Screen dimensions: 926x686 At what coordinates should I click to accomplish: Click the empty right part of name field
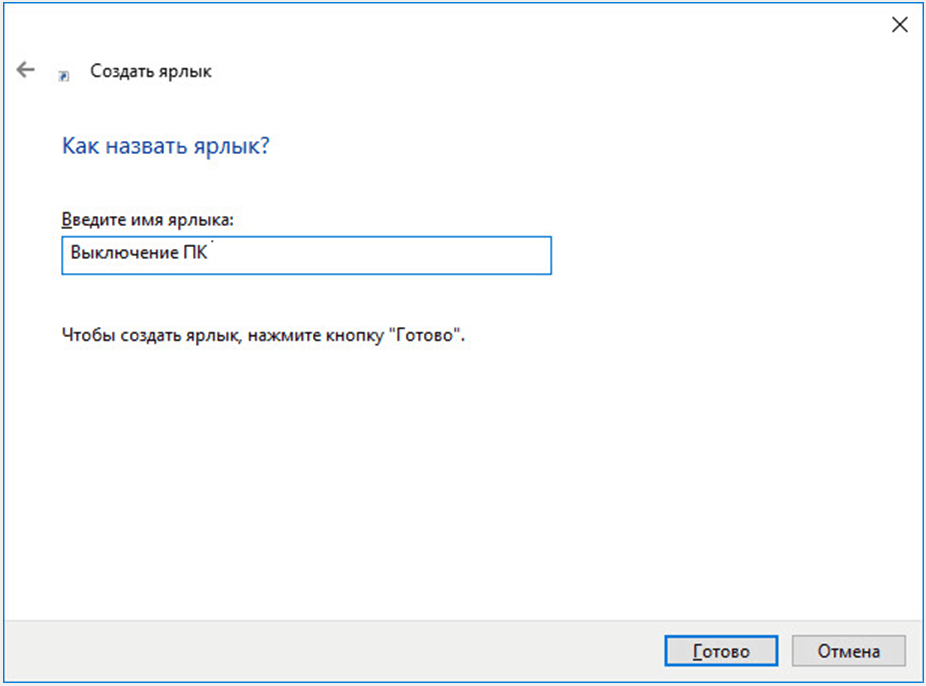[420, 255]
